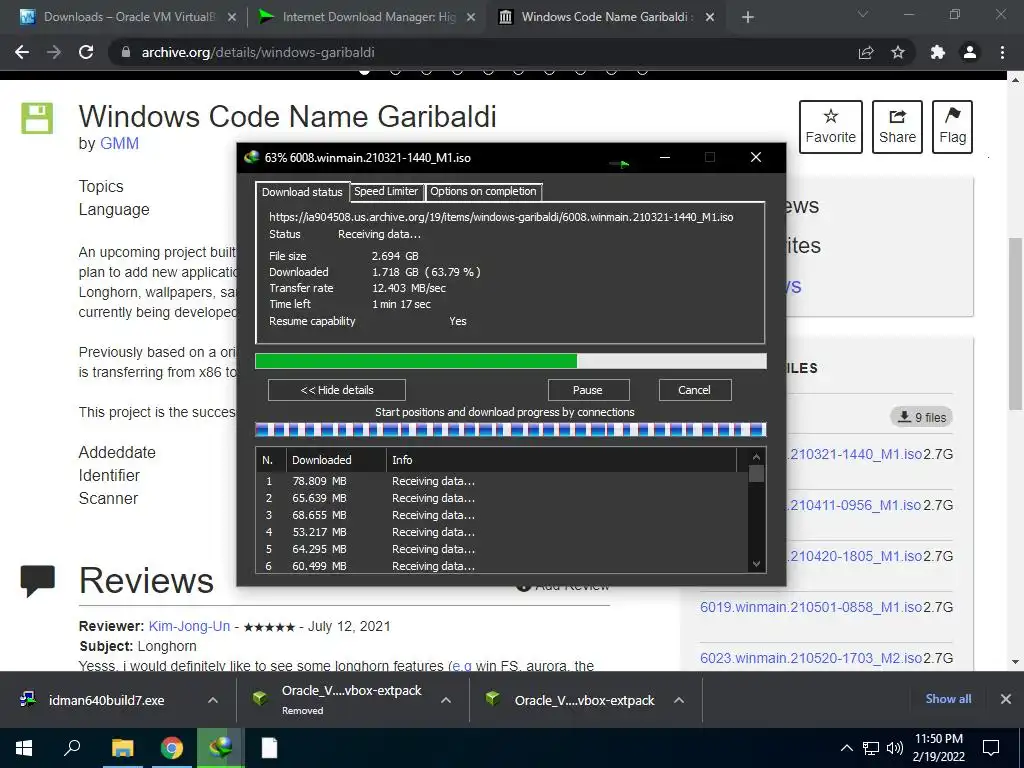The width and height of the screenshot is (1024, 768).
Task: Select Windows Code Name Garibaldi browser tab
Action: coord(605,17)
